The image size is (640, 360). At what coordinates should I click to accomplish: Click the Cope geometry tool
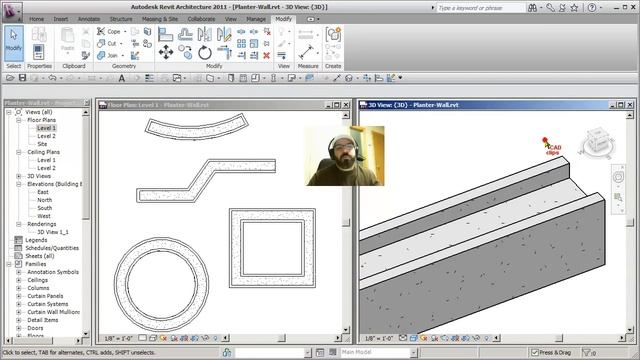[109, 31]
